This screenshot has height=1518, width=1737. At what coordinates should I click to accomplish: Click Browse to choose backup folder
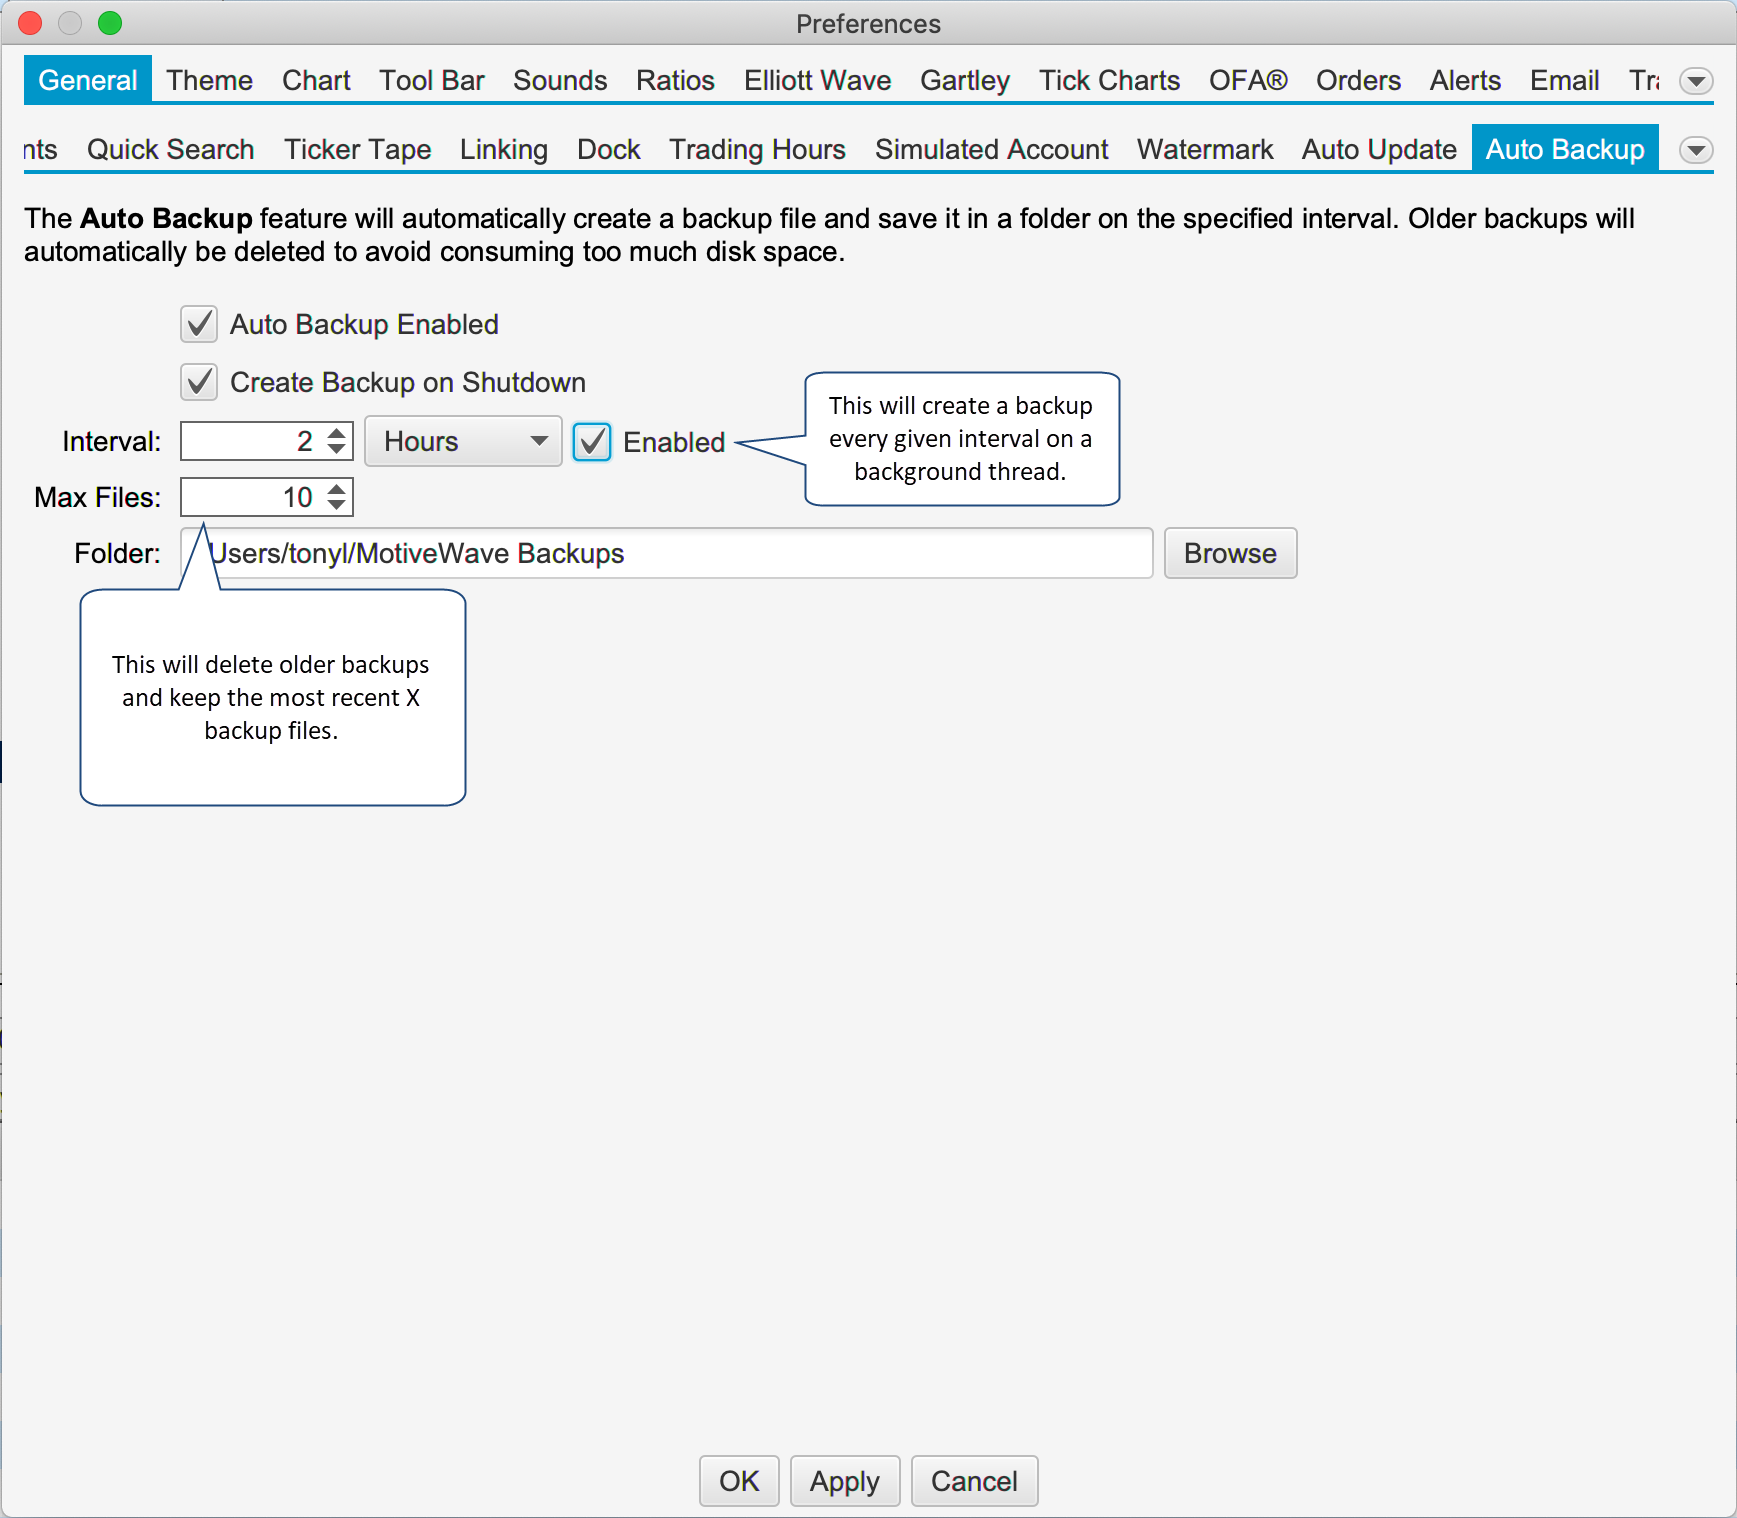[1229, 553]
